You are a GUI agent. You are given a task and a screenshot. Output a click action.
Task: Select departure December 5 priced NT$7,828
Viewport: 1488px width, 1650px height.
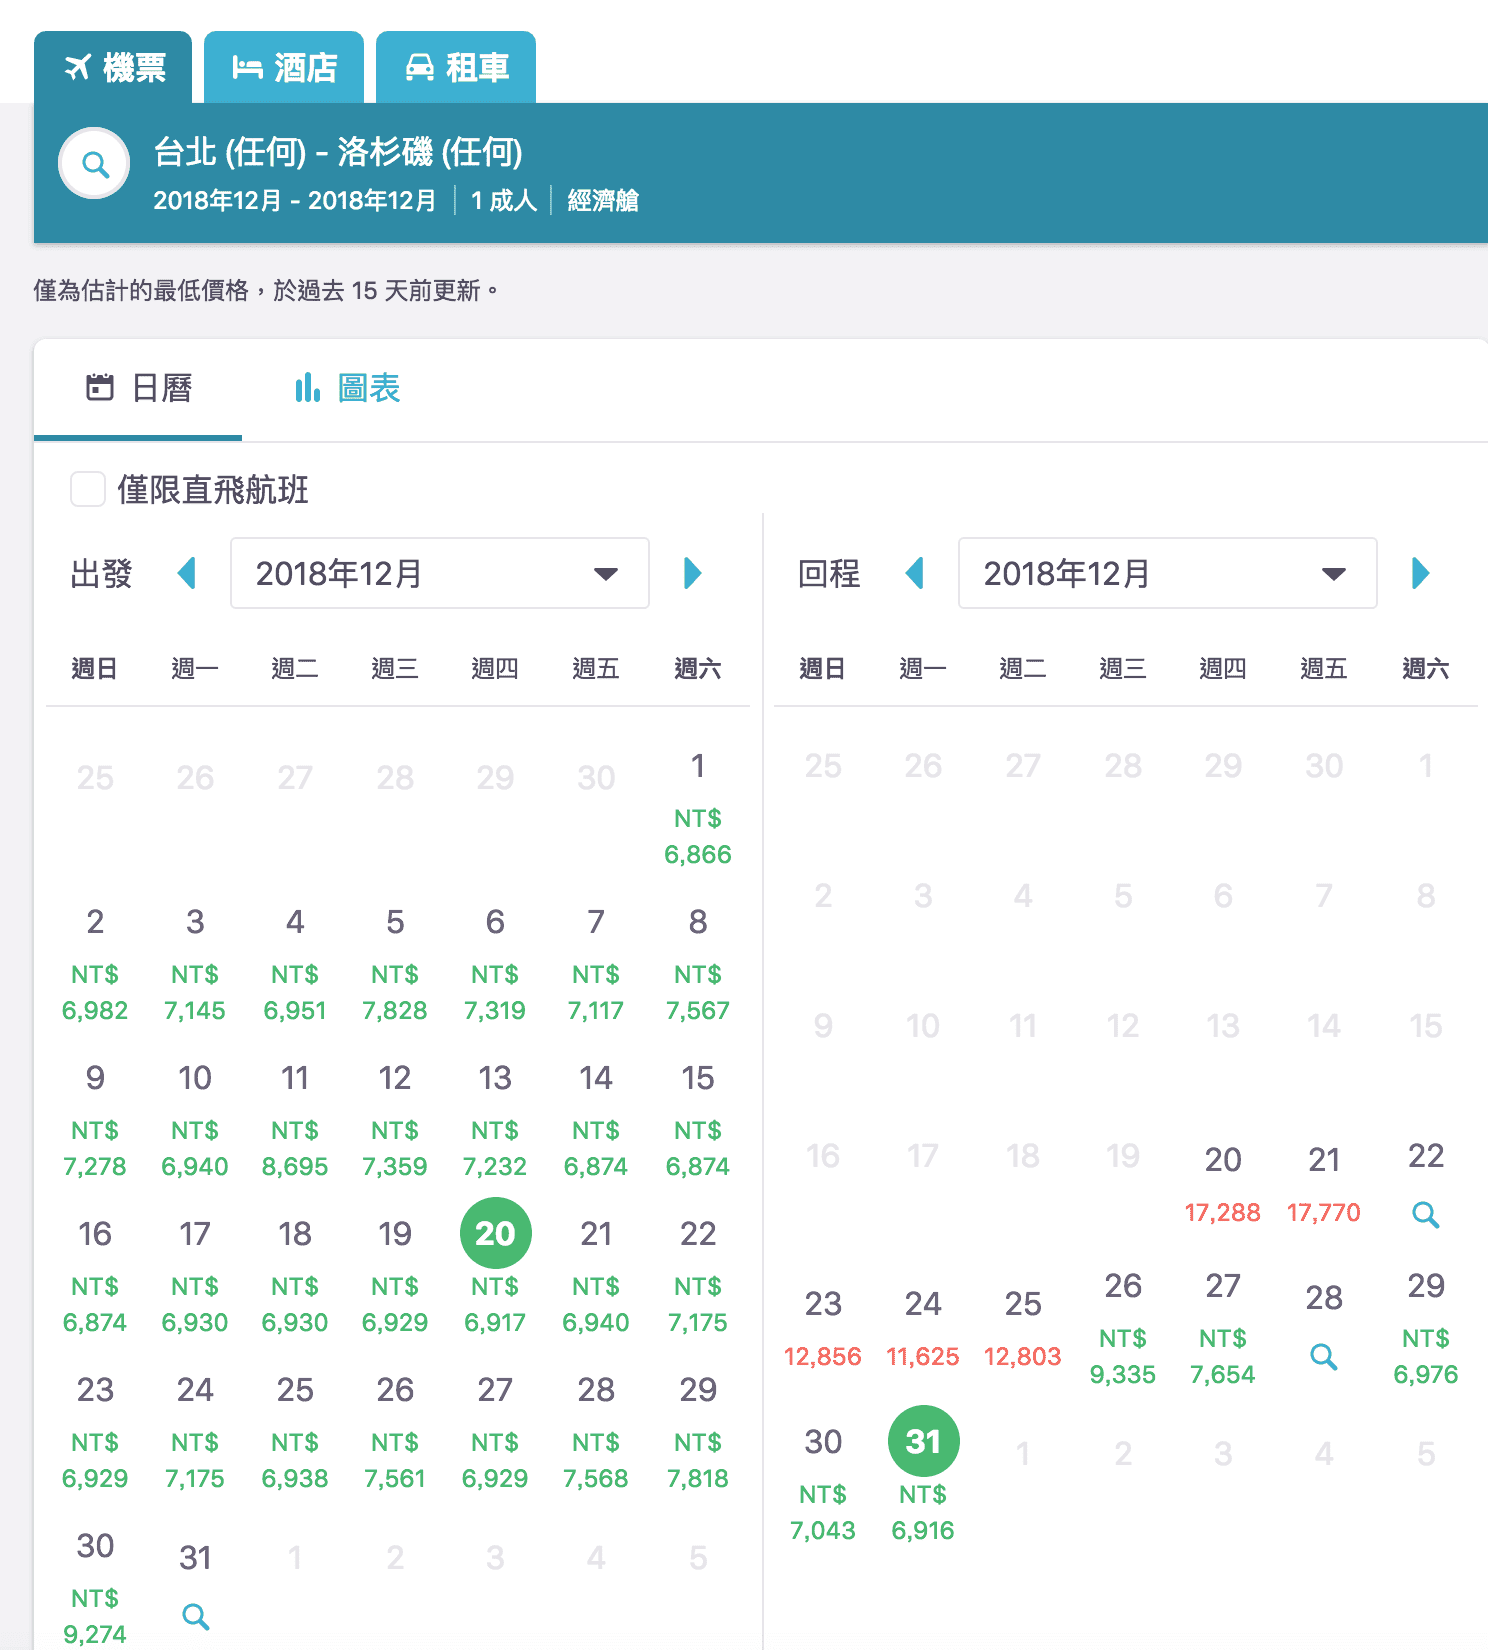click(x=395, y=965)
